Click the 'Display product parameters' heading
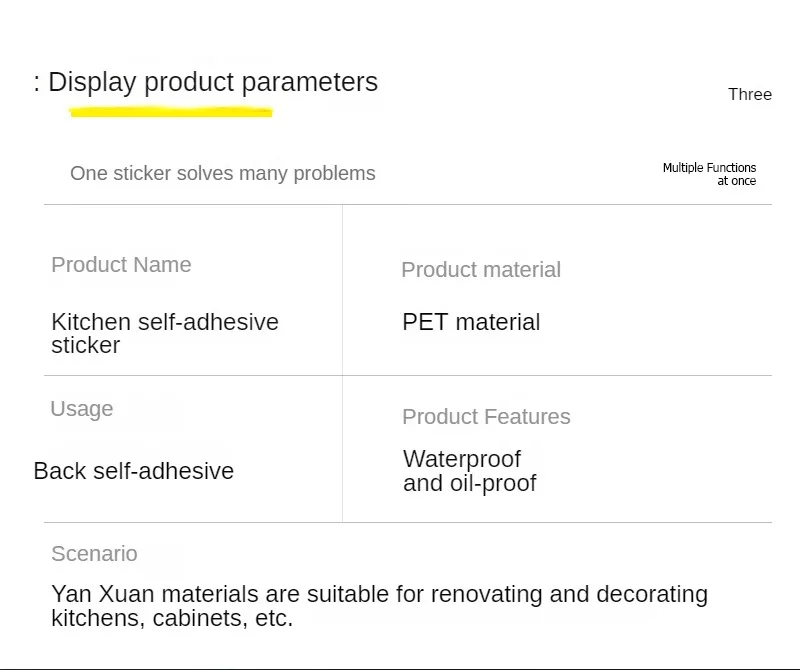800x670 pixels. (212, 82)
